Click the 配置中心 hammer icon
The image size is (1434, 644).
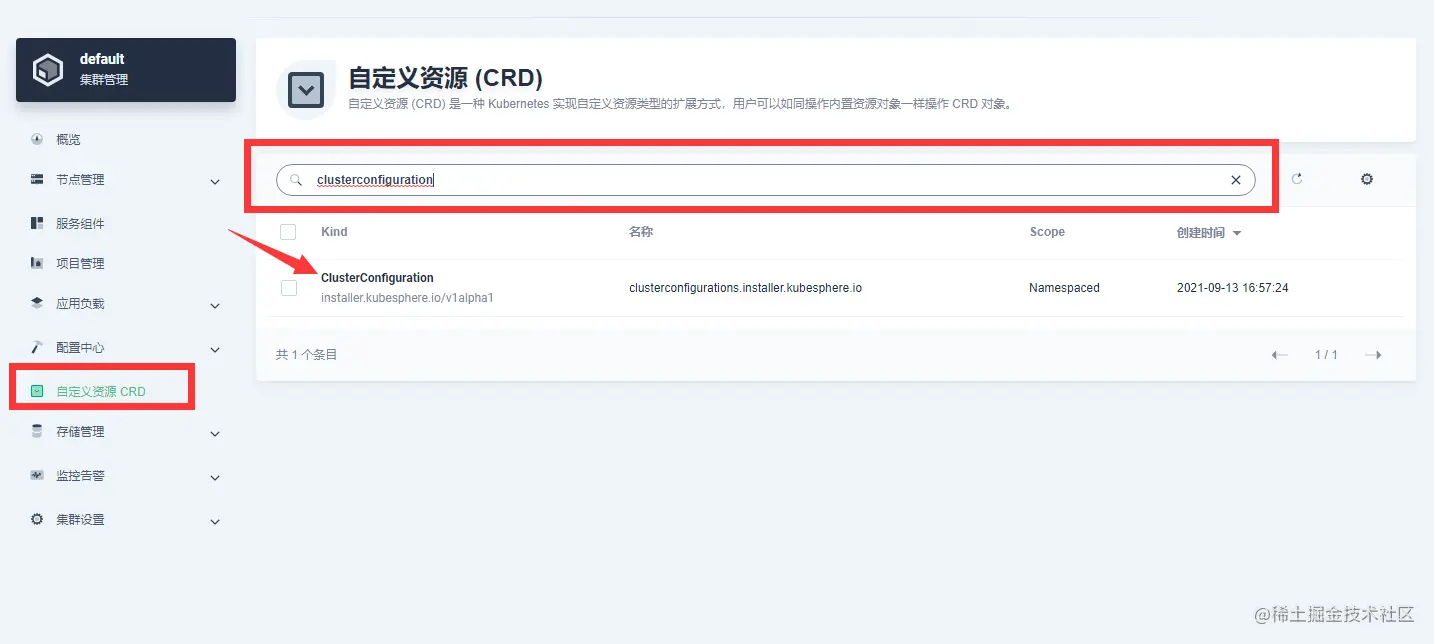point(37,347)
